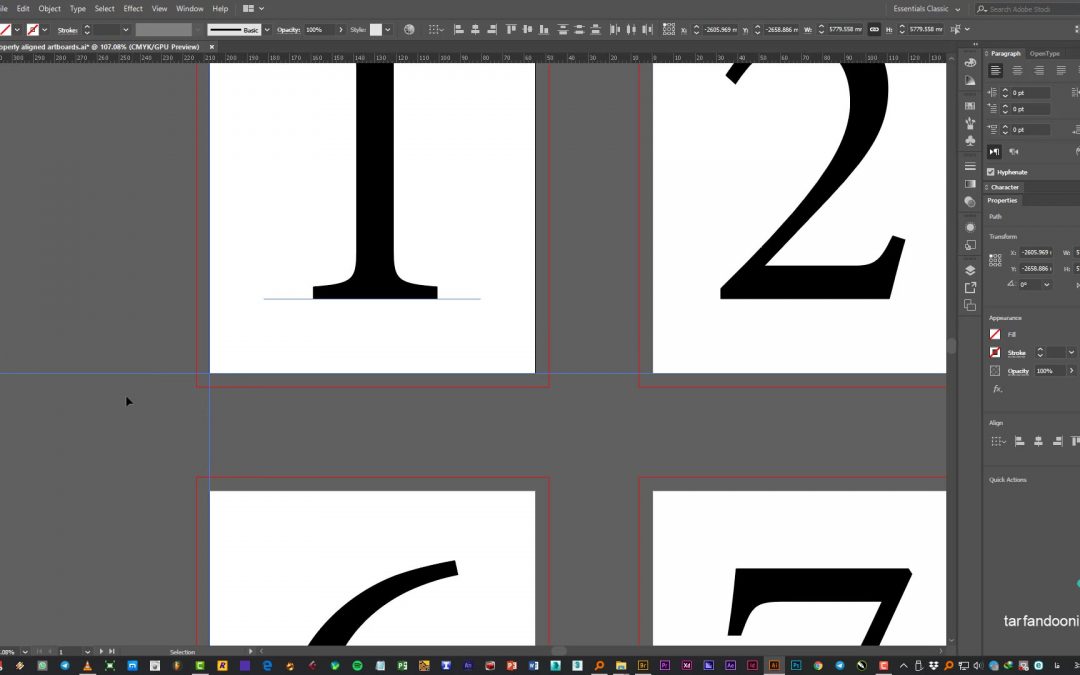Click the Fill color swatch in Appearance
The width and height of the screenshot is (1080, 675).
(995, 334)
